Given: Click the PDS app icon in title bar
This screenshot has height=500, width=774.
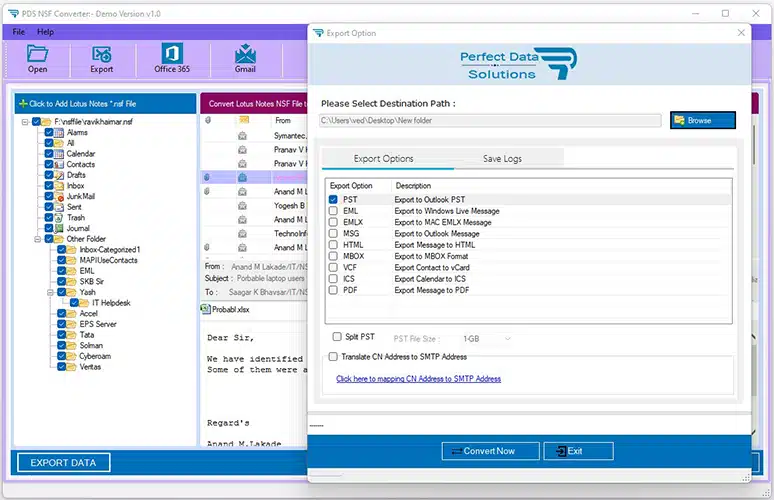Looking at the screenshot, I should tap(13, 13).
